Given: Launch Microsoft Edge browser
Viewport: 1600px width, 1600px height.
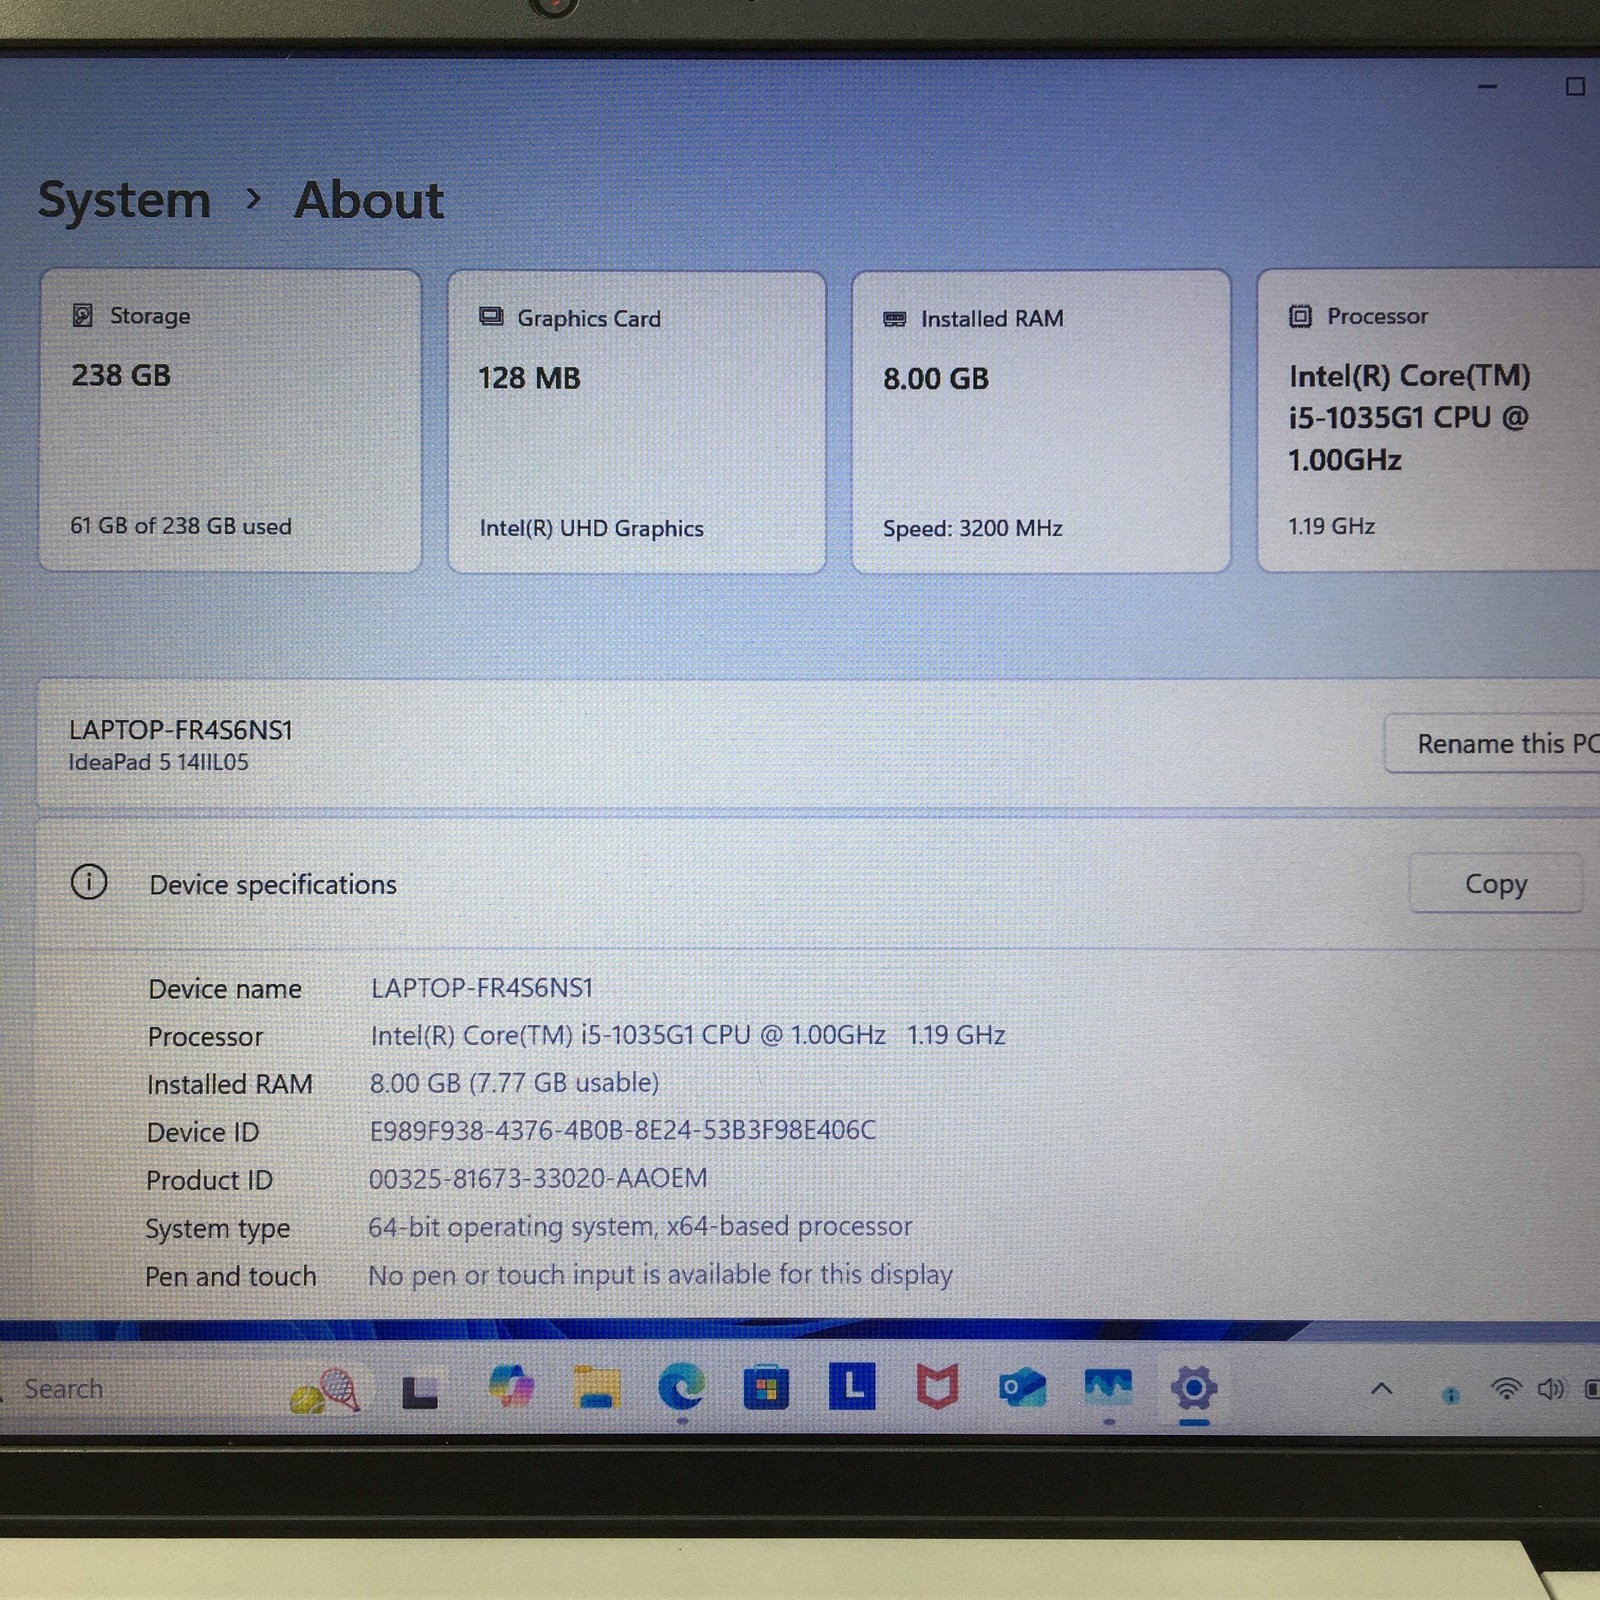Looking at the screenshot, I should (681, 1387).
